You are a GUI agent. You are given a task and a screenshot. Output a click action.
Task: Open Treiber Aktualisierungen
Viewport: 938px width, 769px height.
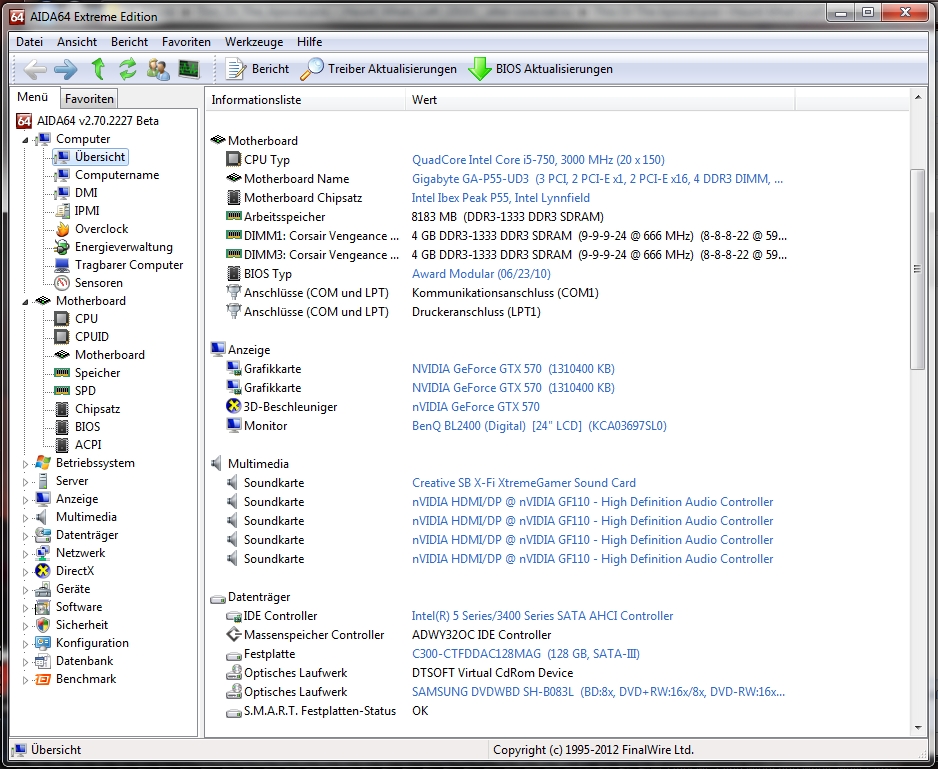[x=378, y=69]
